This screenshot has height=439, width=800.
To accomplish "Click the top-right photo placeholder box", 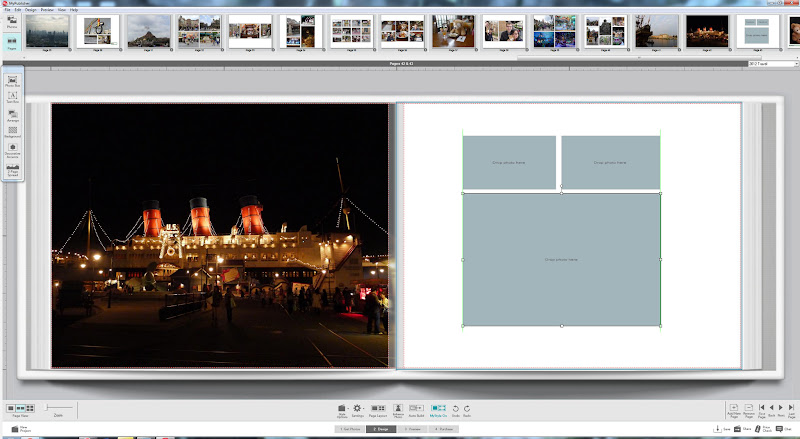I will 610,162.
